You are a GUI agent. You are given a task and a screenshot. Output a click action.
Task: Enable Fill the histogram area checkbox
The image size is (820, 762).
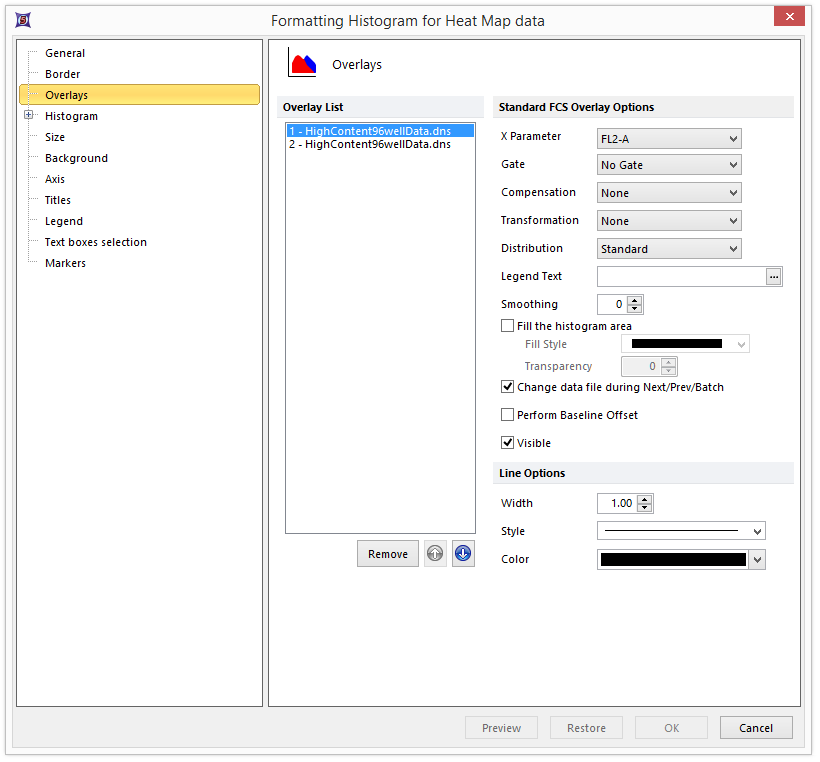tap(508, 326)
